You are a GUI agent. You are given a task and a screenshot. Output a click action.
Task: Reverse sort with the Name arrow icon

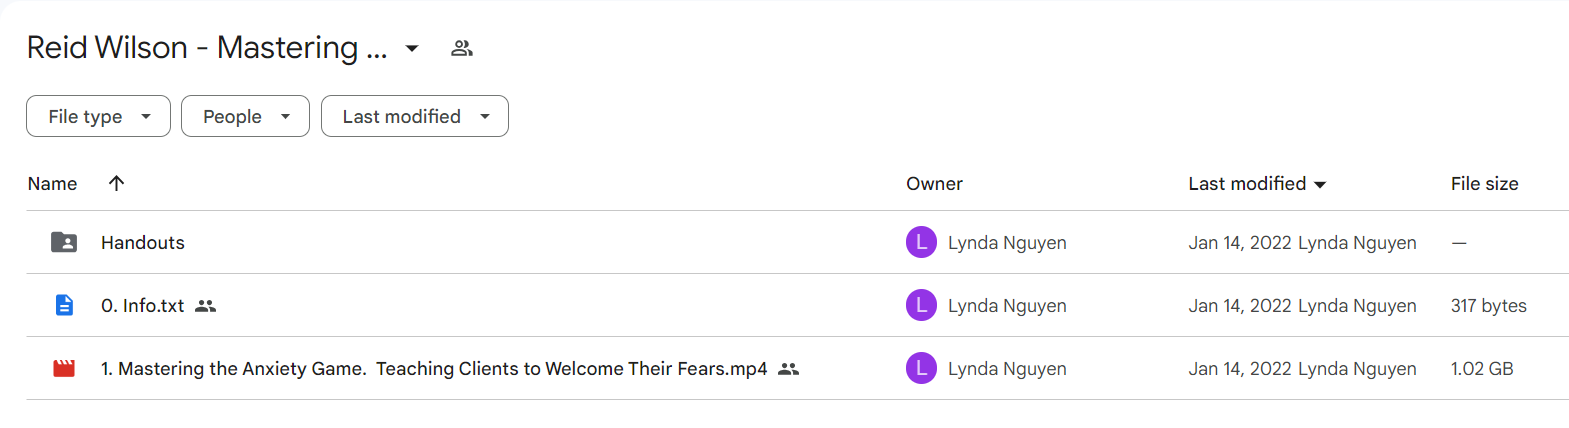[116, 183]
